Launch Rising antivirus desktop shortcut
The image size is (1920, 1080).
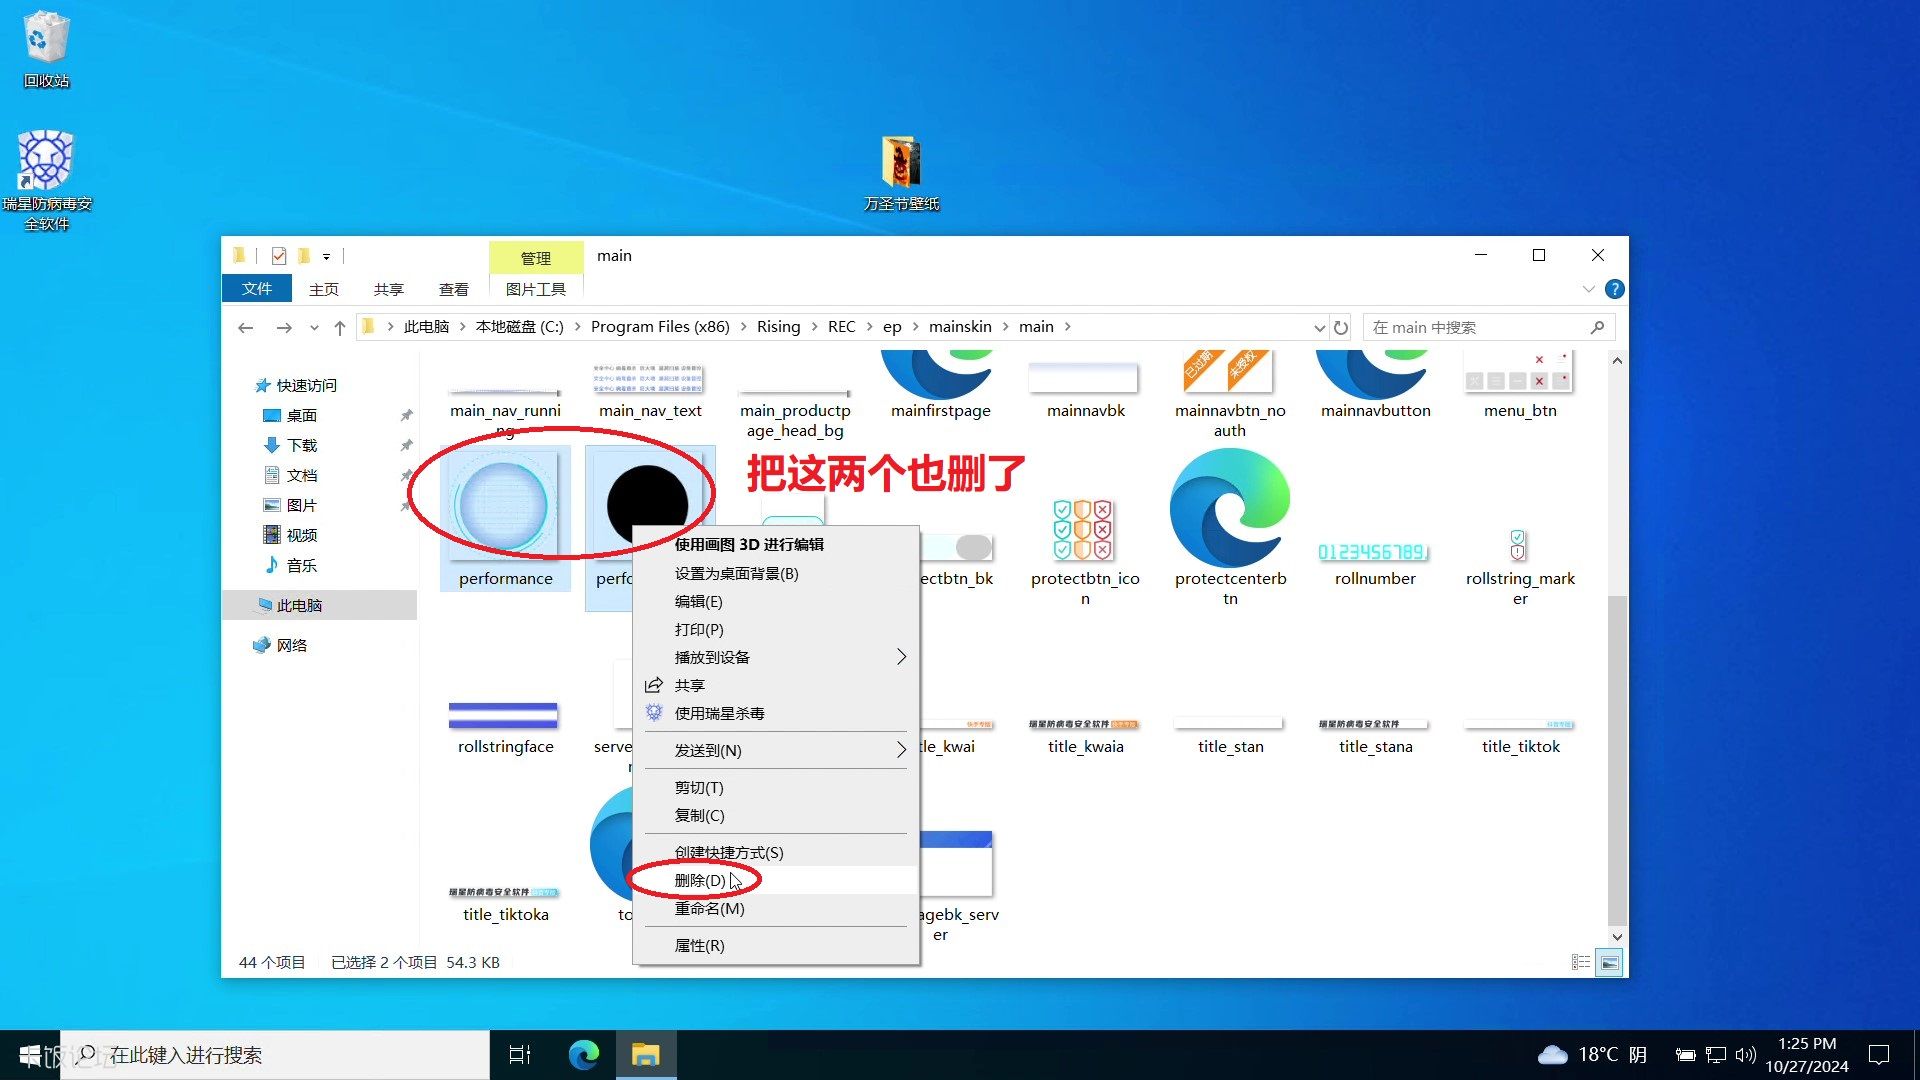pyautogui.click(x=46, y=180)
